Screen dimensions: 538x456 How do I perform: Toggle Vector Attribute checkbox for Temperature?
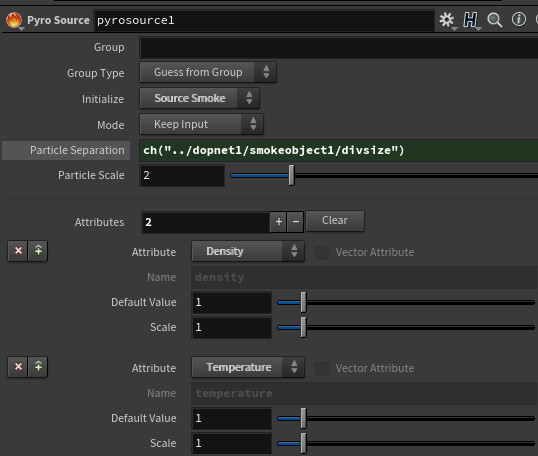coord(322,368)
